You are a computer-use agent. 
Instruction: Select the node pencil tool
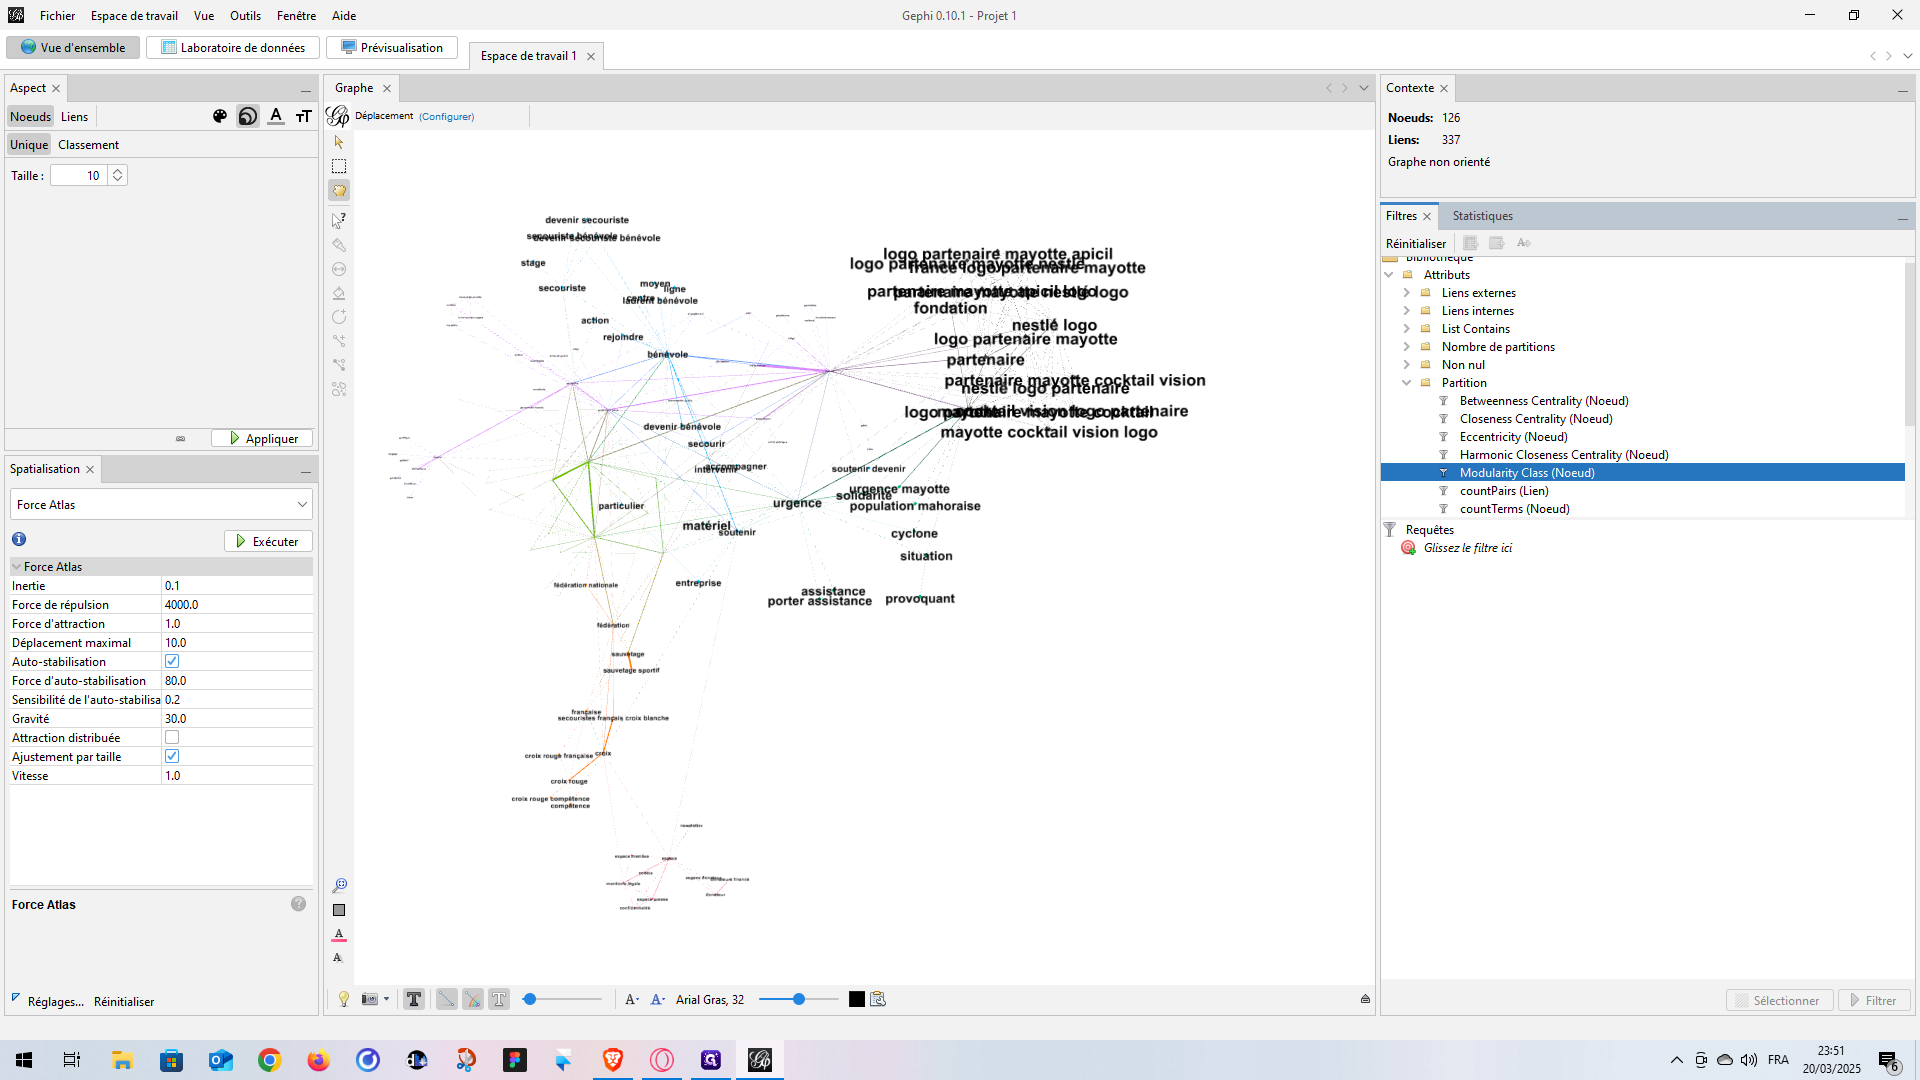(339, 317)
